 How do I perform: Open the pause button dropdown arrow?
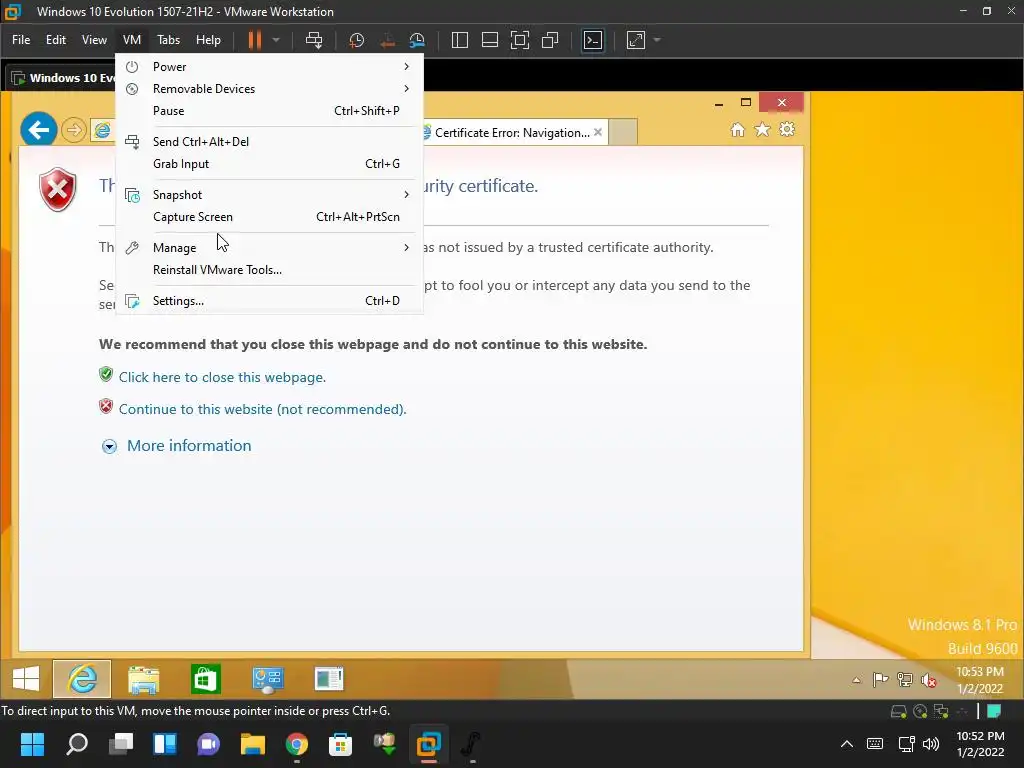click(276, 40)
